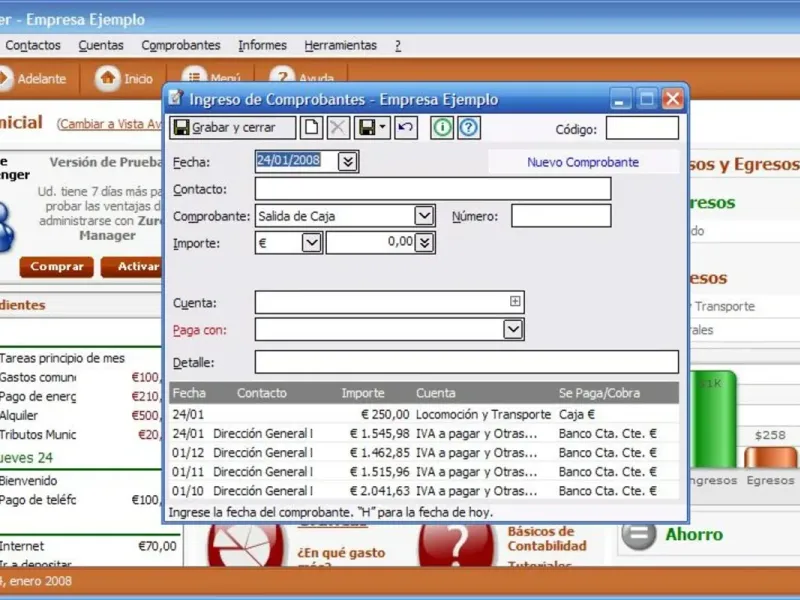Open the save options dropdown arrow
This screenshot has height=600, width=800.
click(x=383, y=128)
